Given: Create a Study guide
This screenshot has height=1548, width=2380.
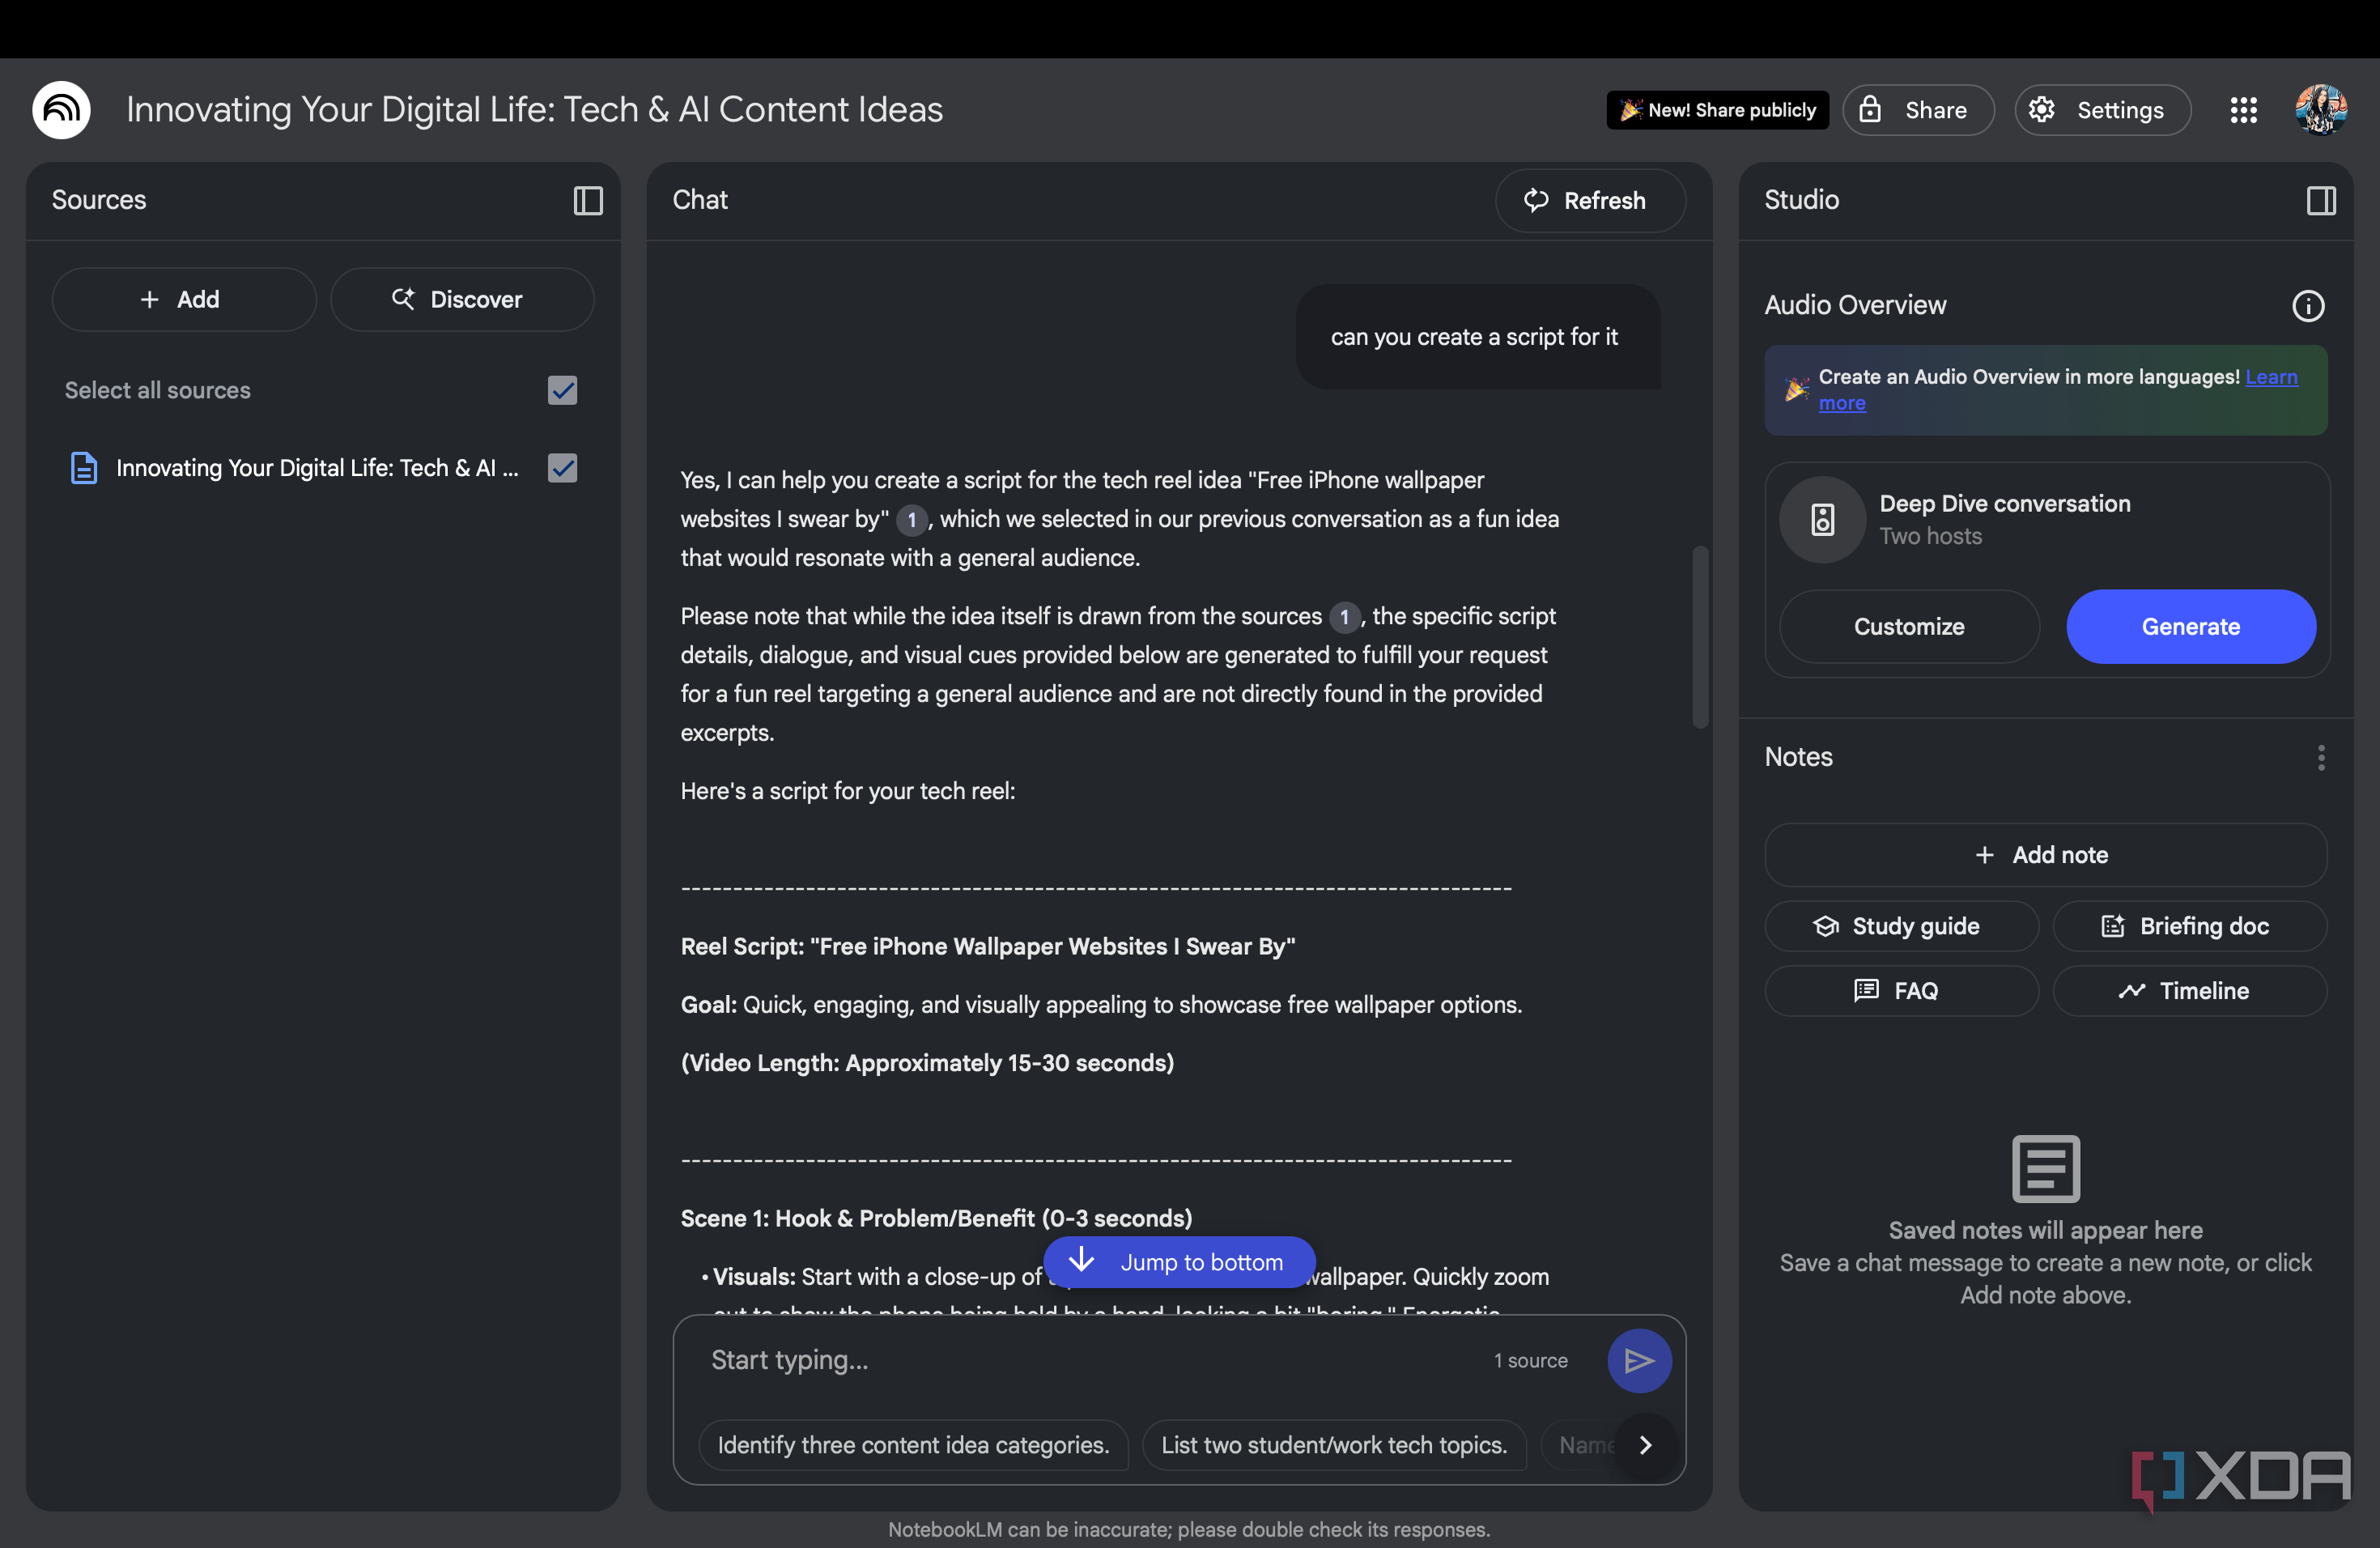Looking at the screenshot, I should [x=1901, y=926].
